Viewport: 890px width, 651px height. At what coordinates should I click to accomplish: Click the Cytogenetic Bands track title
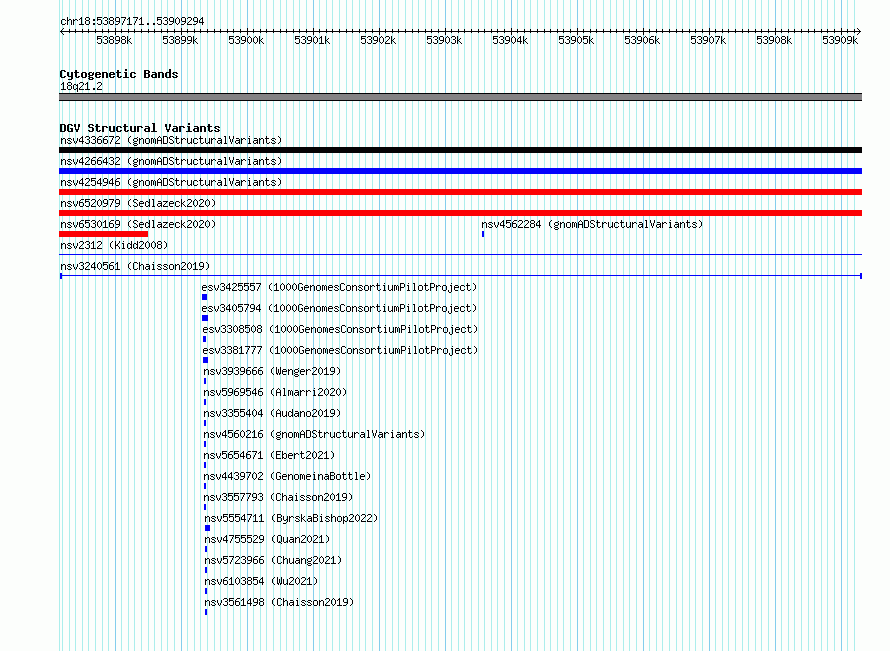[119, 74]
